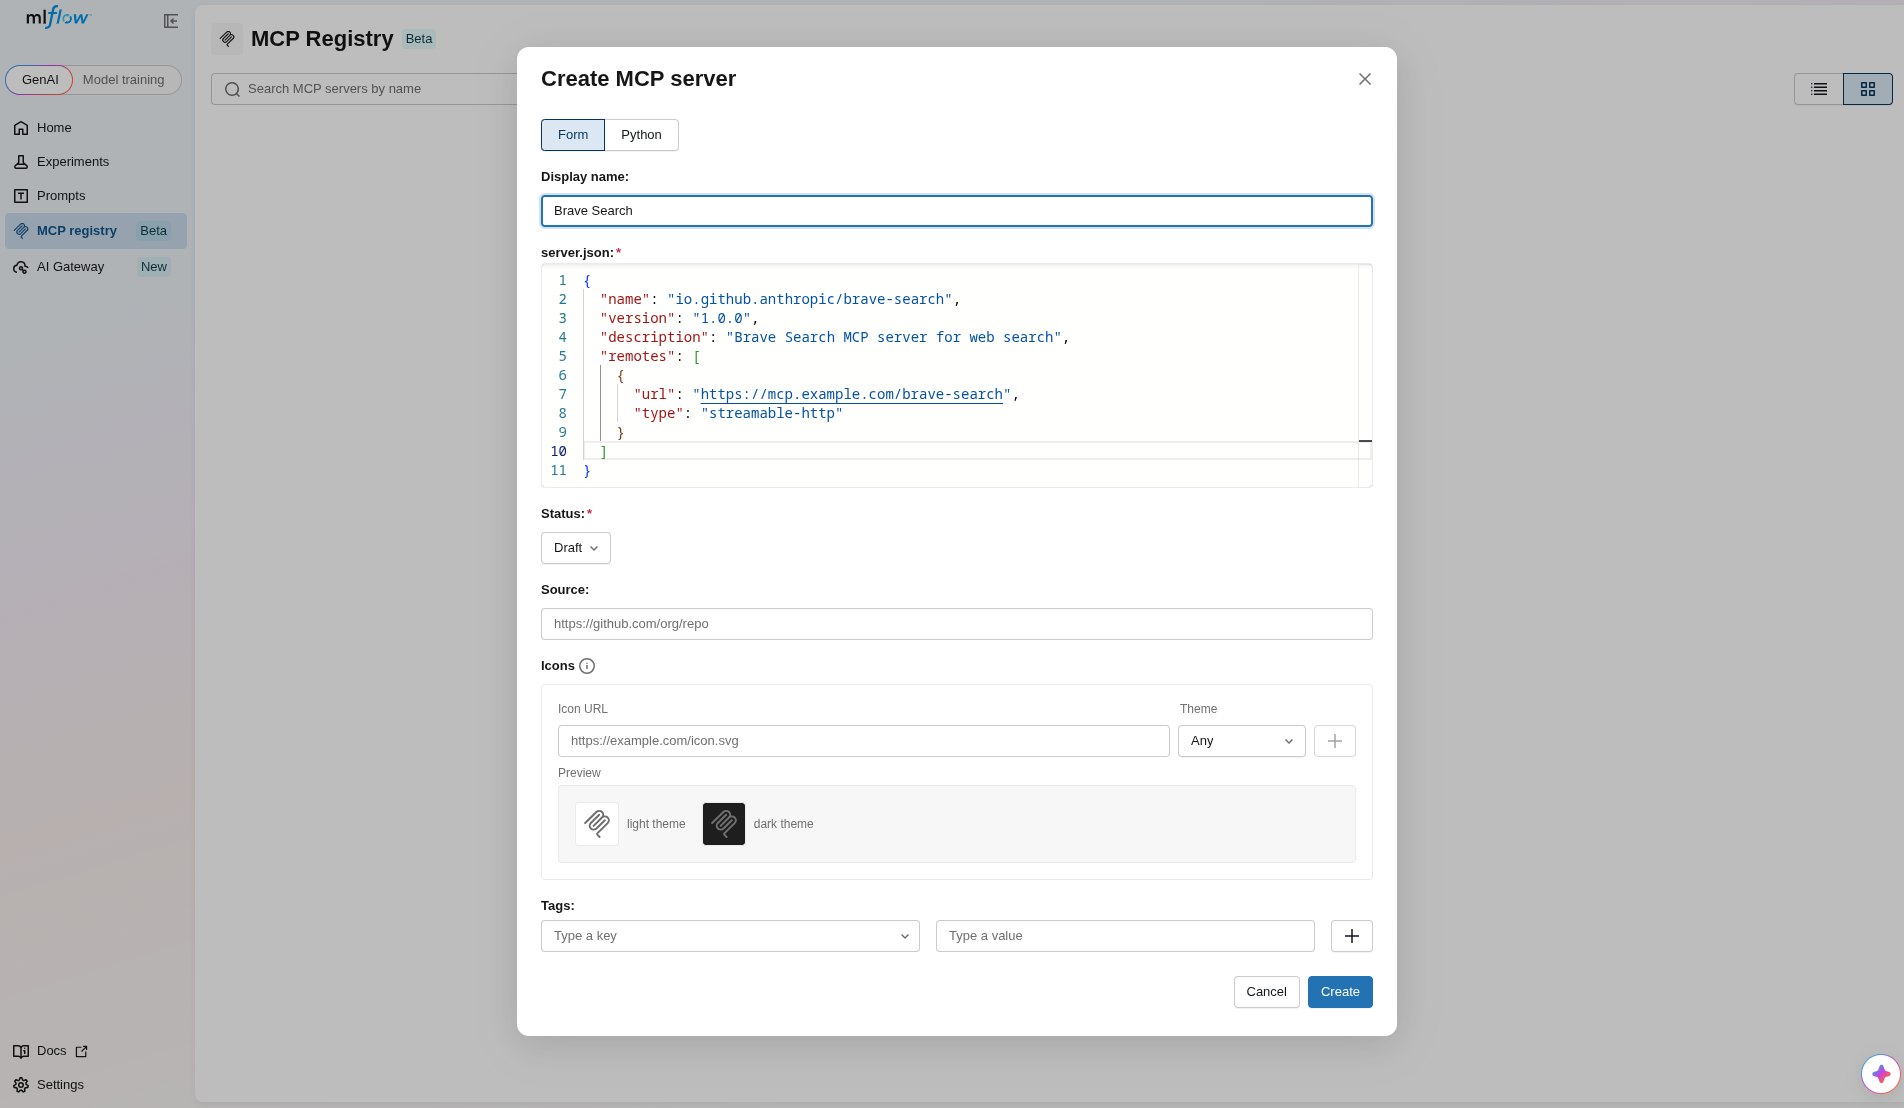
Task: Select the GenAI mode toggle
Action: [x=40, y=80]
